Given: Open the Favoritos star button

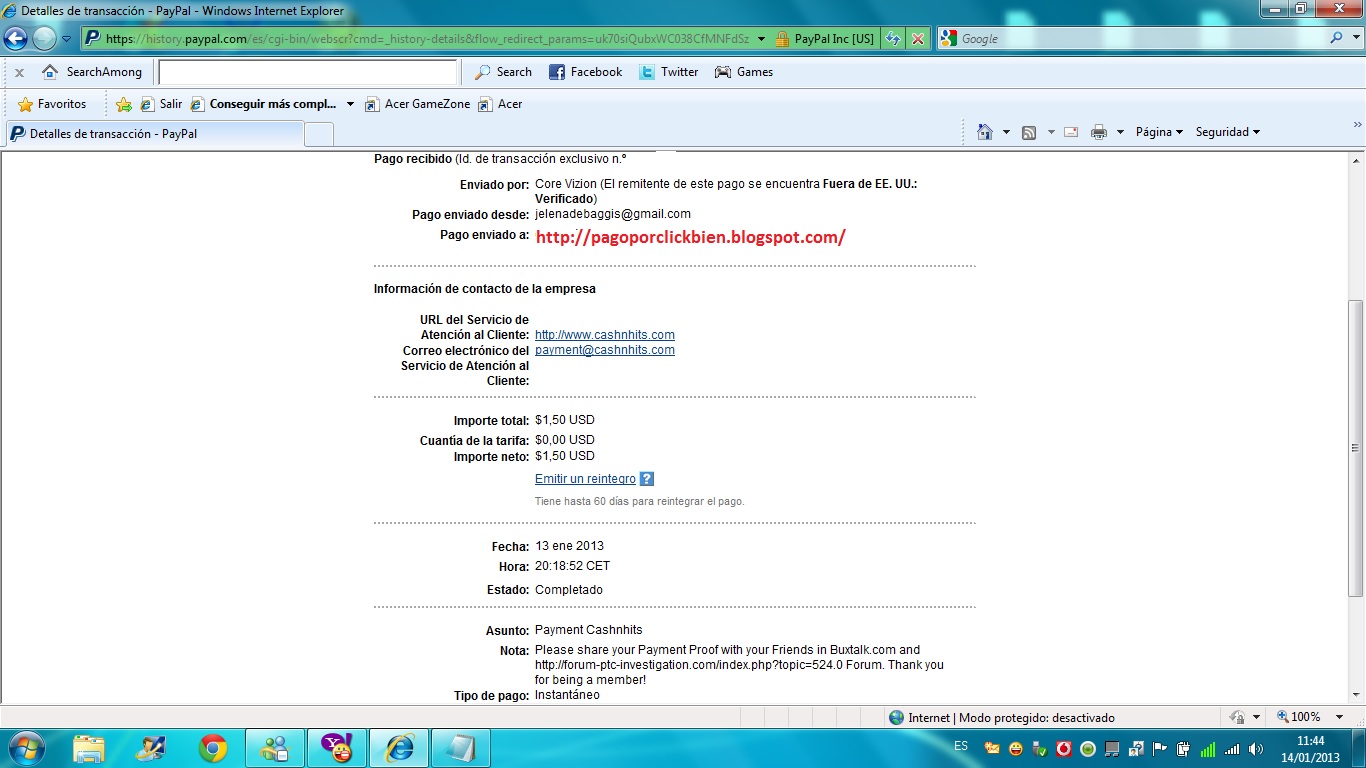Looking at the screenshot, I should coord(52,104).
